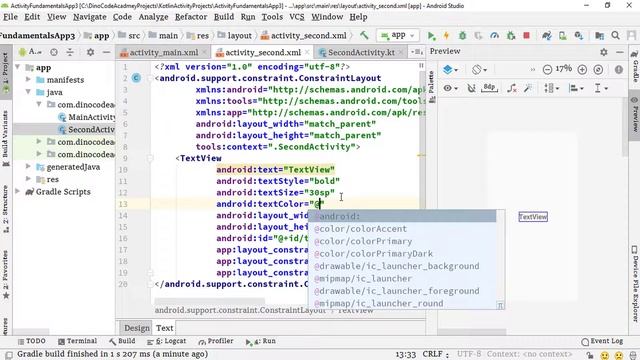This screenshot has width=640, height=360.
Task: Clear all constraints in preview toolbar
Action: pyautogui.click(x=512, y=88)
